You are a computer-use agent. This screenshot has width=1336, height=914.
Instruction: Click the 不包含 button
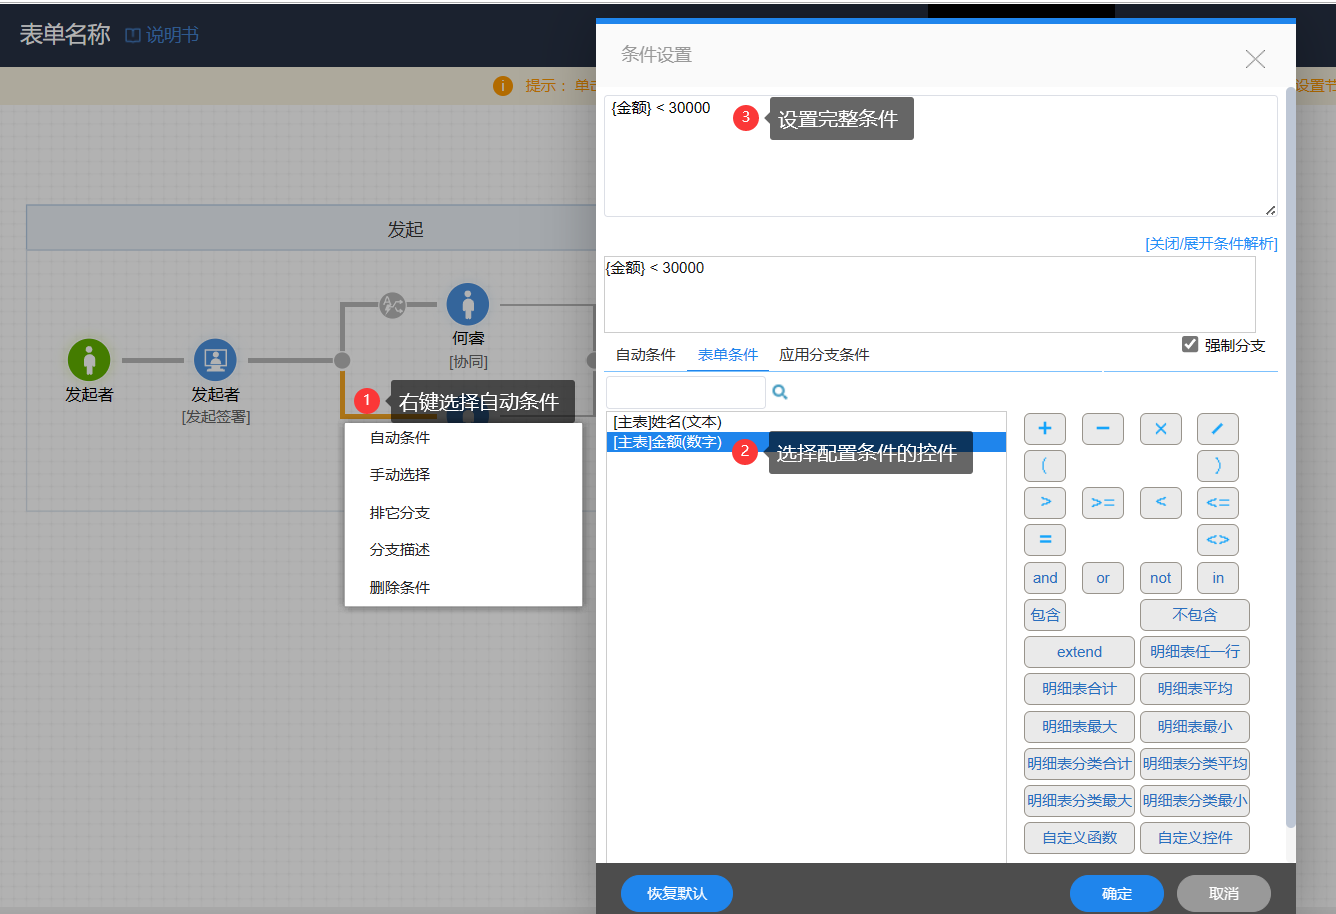coord(1195,615)
